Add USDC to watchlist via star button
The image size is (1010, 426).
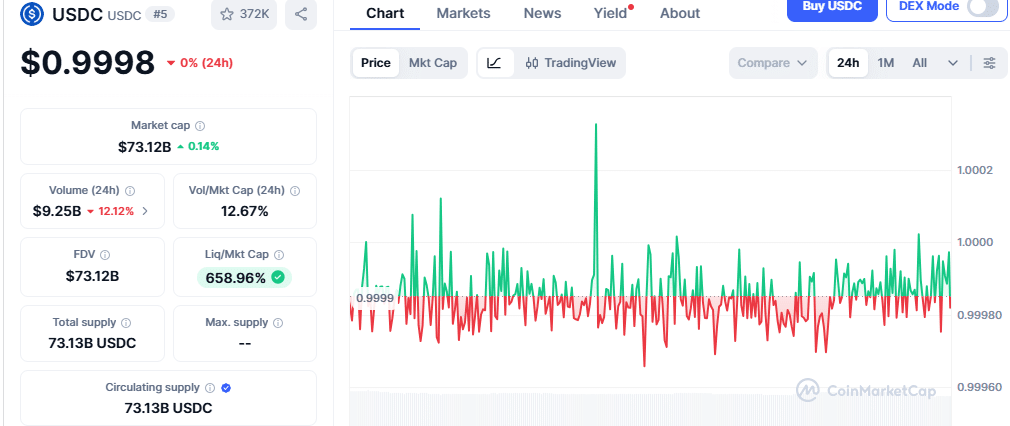[243, 14]
